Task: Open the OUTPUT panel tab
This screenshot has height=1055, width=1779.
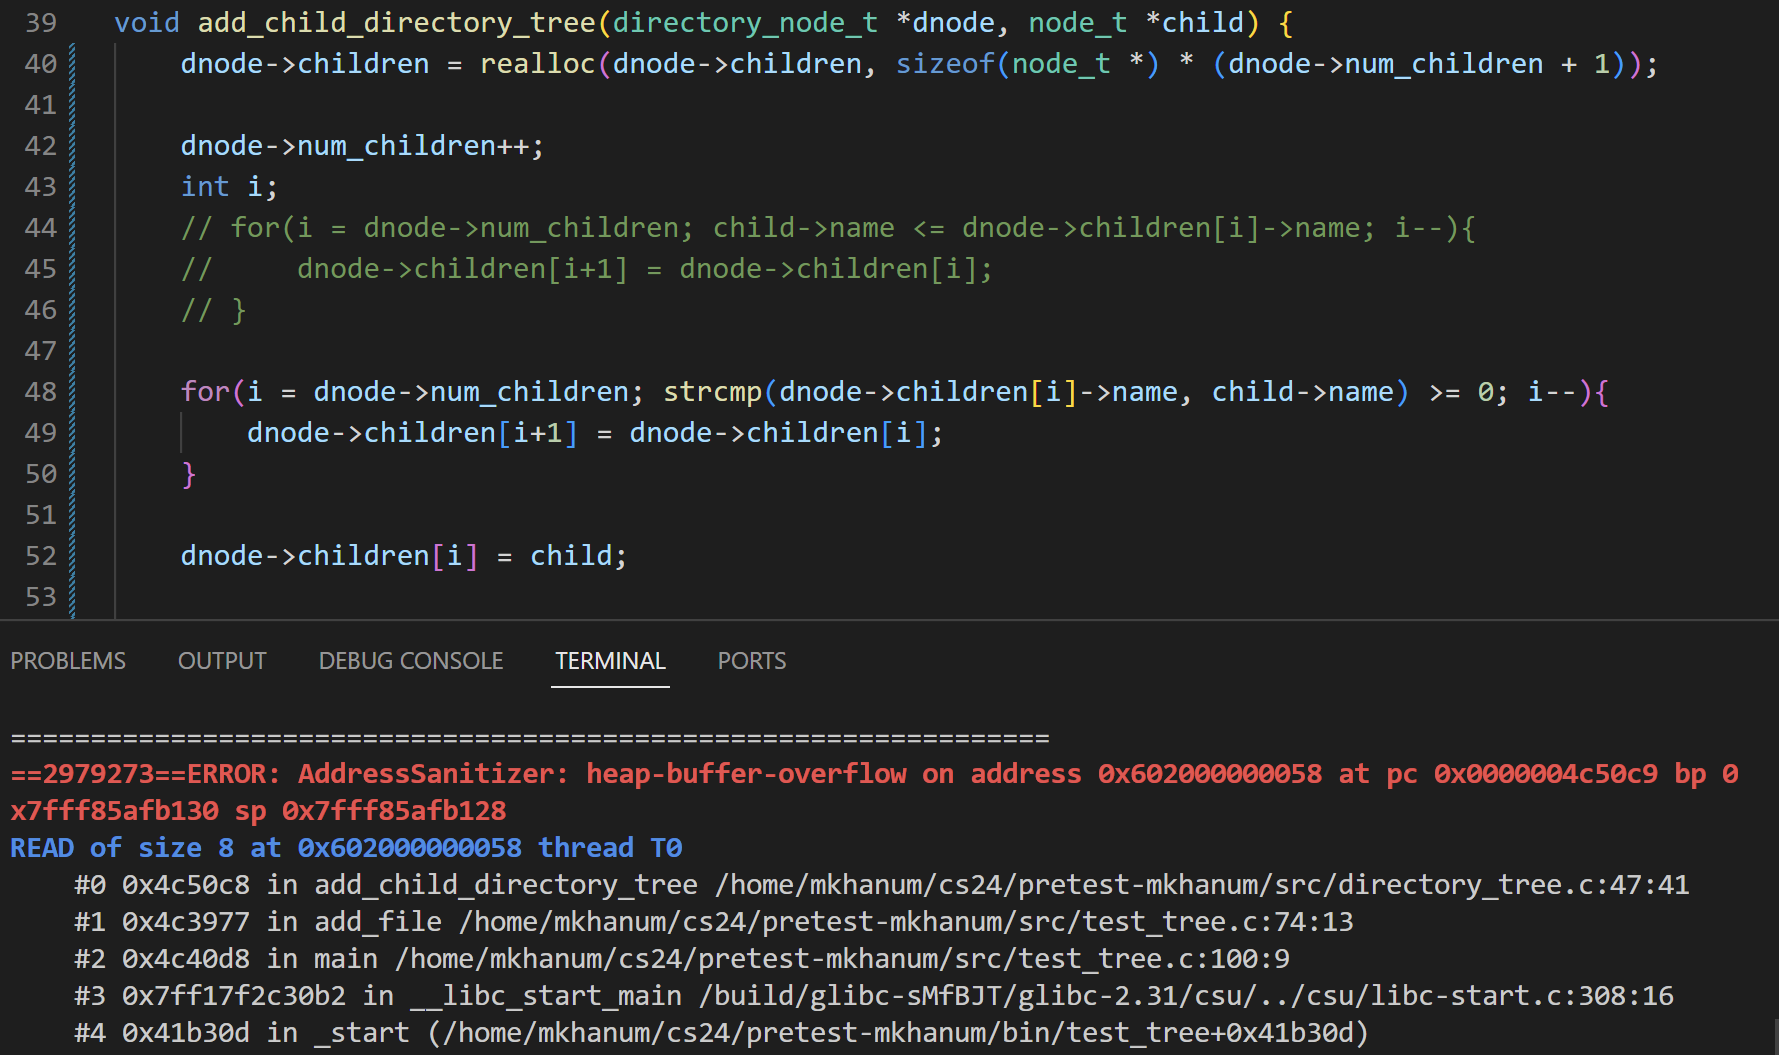Action: 222,661
